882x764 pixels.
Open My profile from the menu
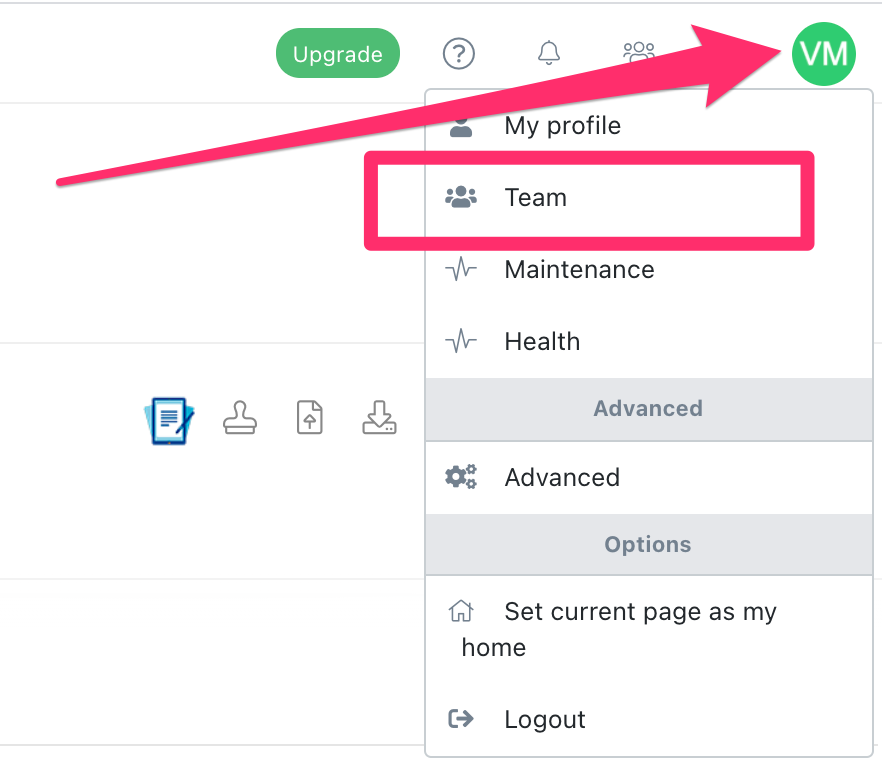[562, 126]
